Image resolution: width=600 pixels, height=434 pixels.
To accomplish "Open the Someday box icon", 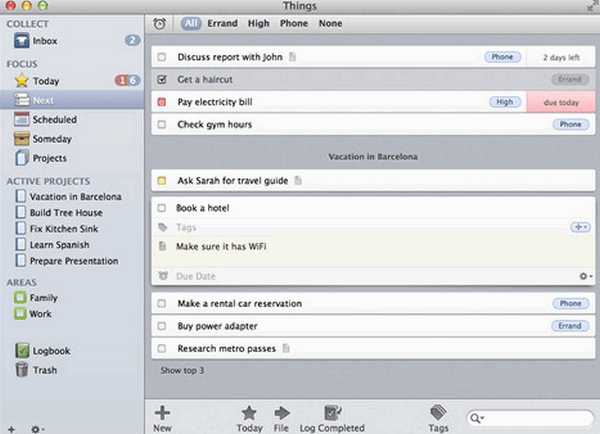I will (21, 139).
